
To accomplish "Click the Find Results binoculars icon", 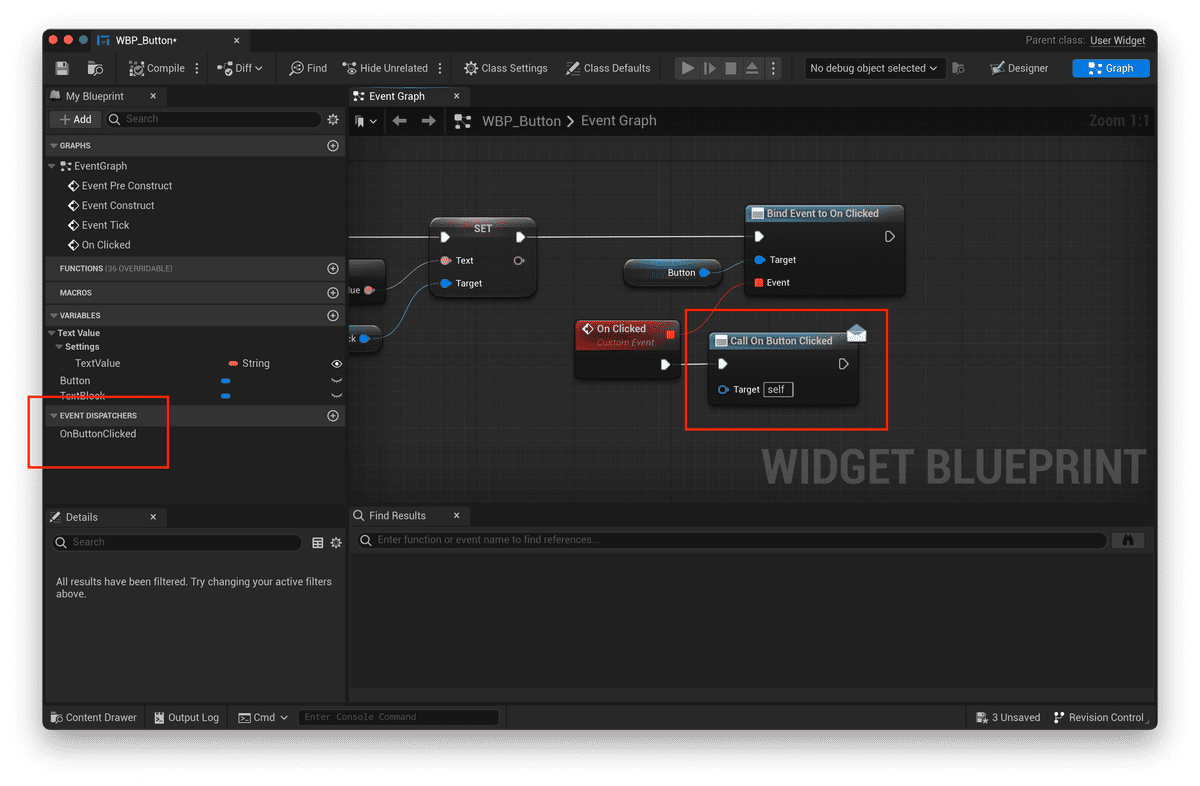I will click(x=1127, y=540).
